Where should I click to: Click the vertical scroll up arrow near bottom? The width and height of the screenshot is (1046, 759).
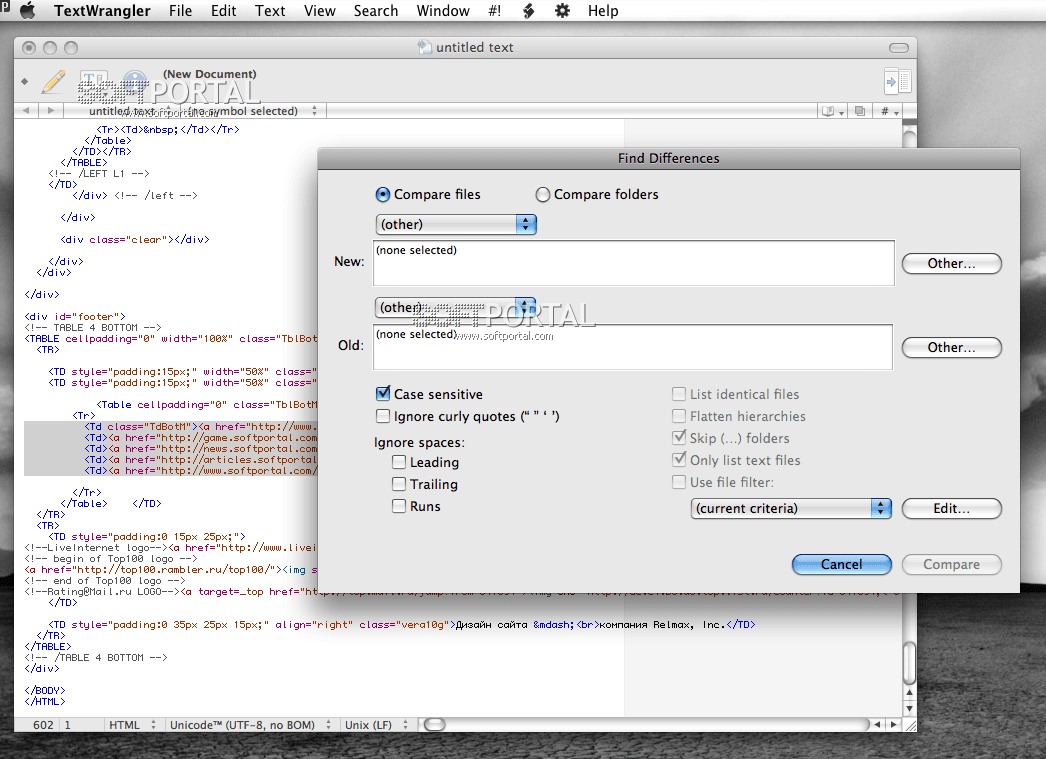pyautogui.click(x=909, y=693)
